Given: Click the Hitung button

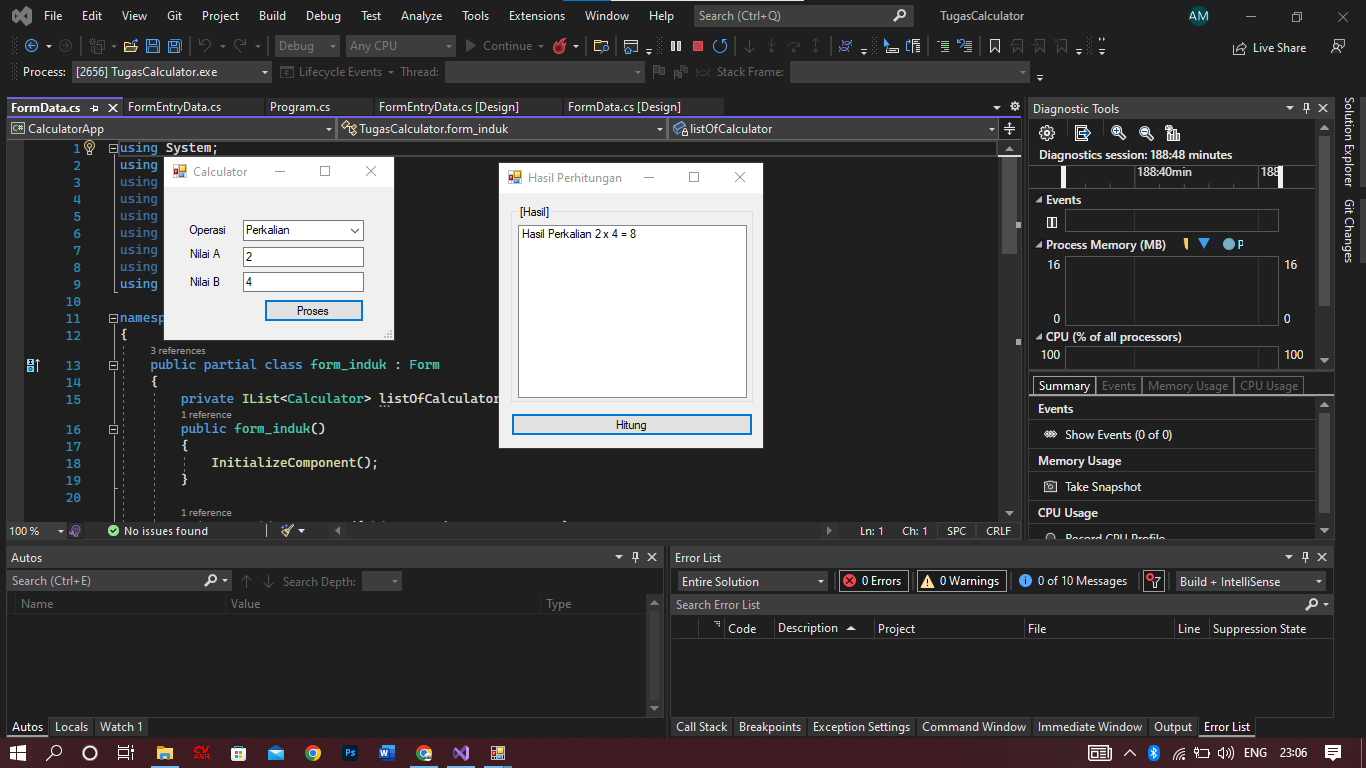Looking at the screenshot, I should coord(631,425).
